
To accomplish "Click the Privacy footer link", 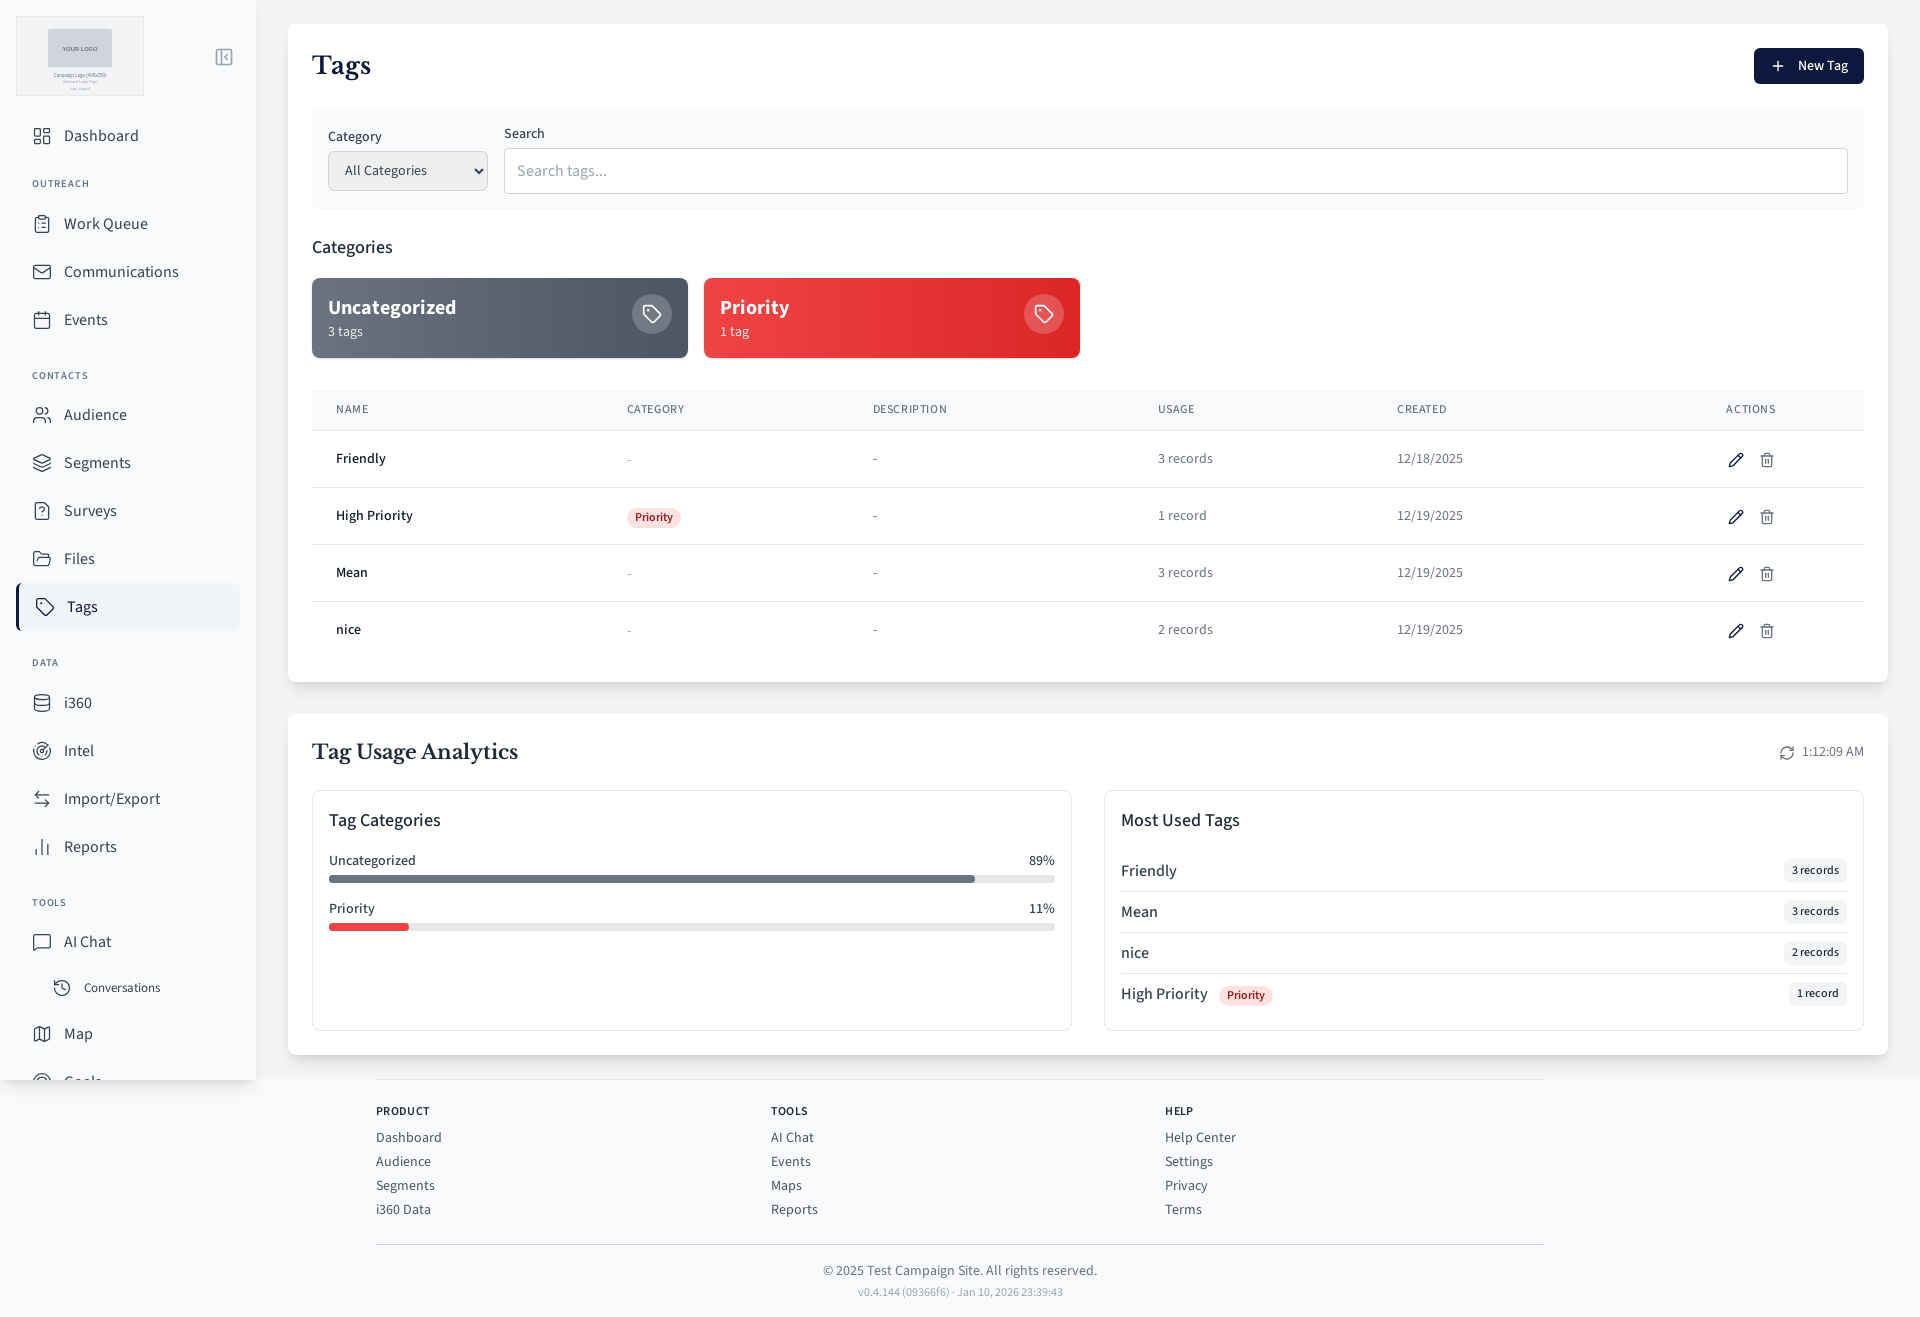I will click(x=1186, y=1186).
